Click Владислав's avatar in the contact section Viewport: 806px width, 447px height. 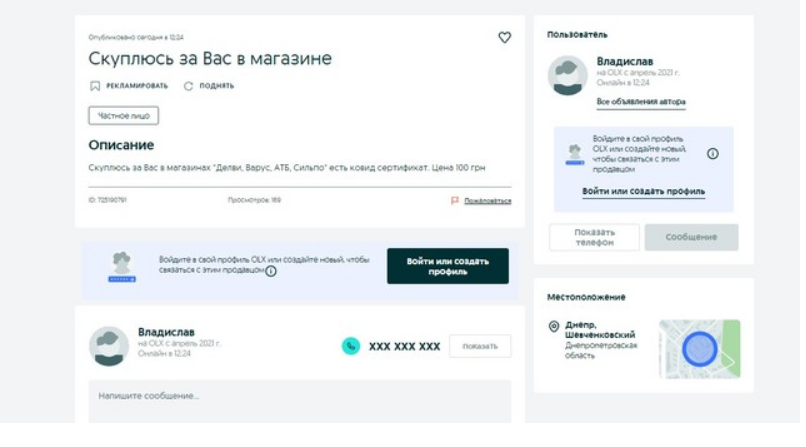pos(109,346)
